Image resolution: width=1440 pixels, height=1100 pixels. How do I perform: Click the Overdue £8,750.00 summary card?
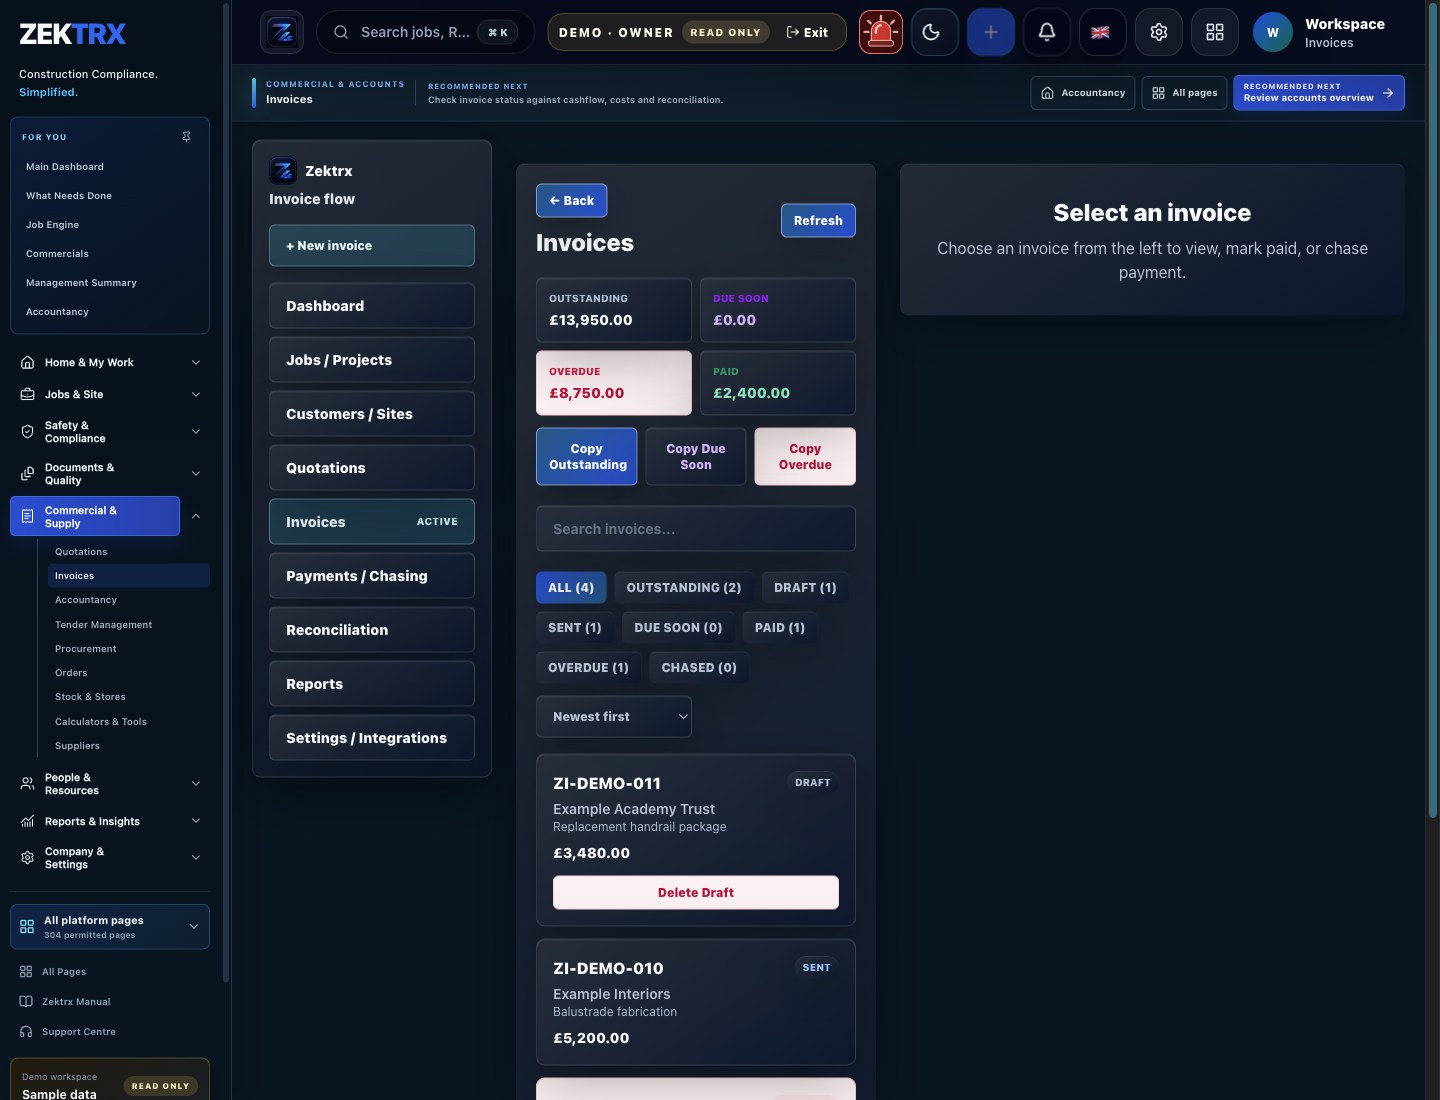pos(614,383)
